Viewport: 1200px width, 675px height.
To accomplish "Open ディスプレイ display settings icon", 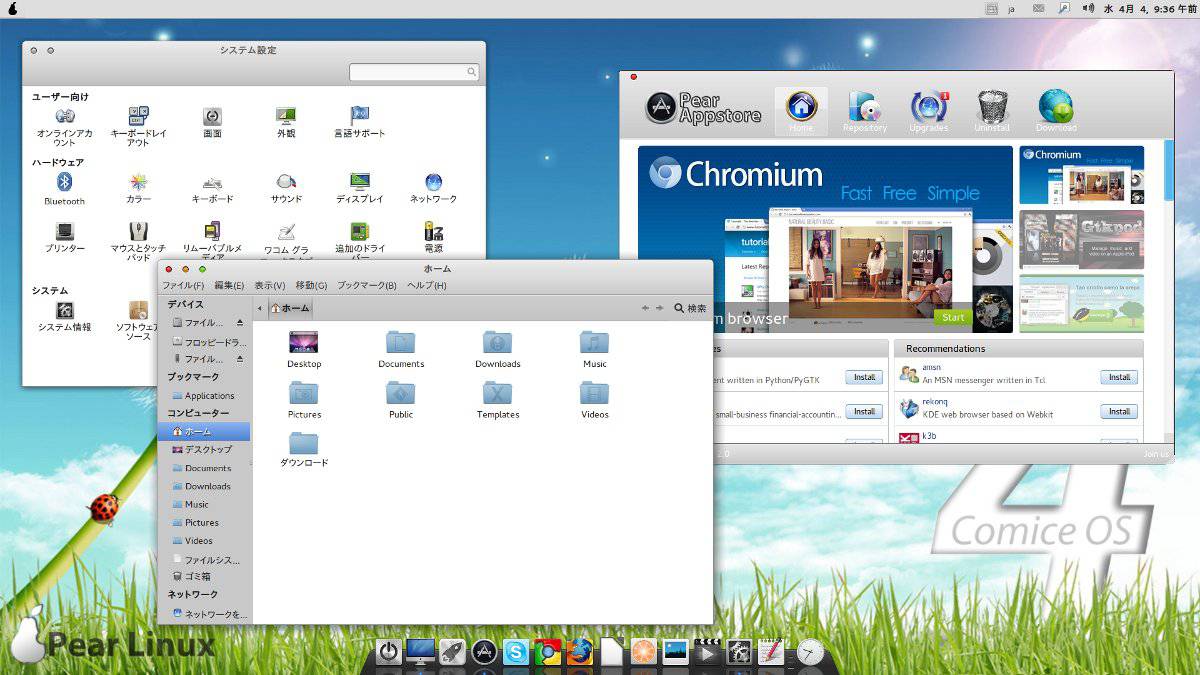I will [x=360, y=187].
